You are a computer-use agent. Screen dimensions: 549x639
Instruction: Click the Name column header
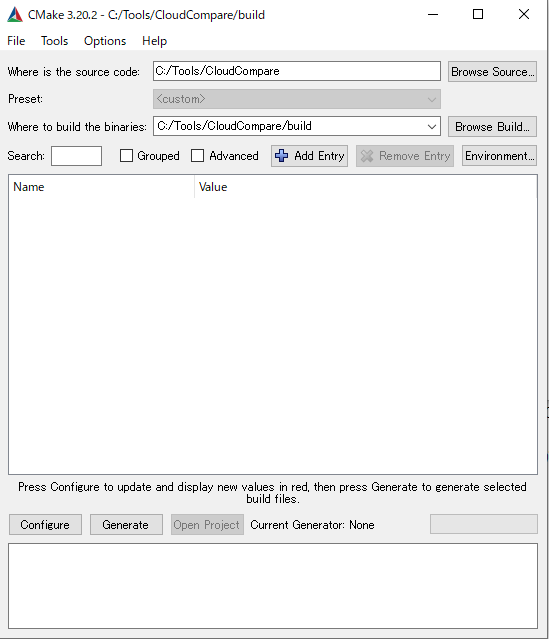[x=101, y=187]
